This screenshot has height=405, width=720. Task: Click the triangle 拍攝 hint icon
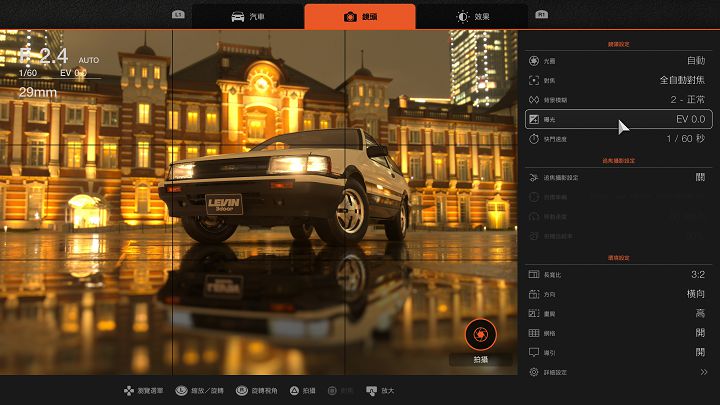(294, 391)
